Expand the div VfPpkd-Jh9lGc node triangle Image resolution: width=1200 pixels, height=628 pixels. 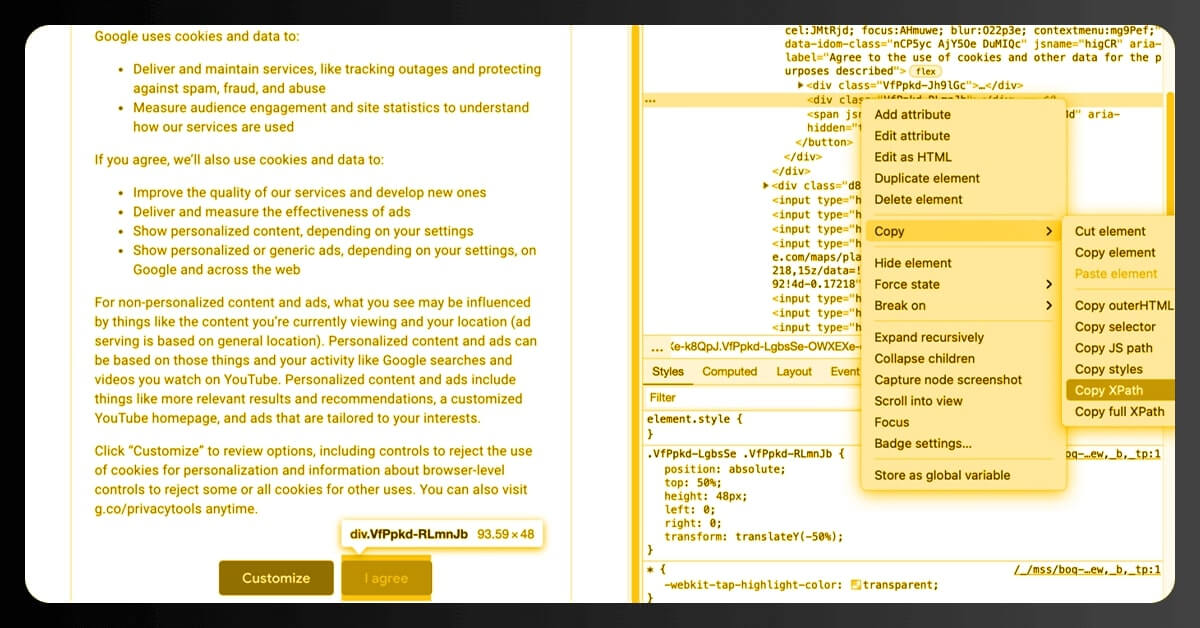tap(800, 86)
